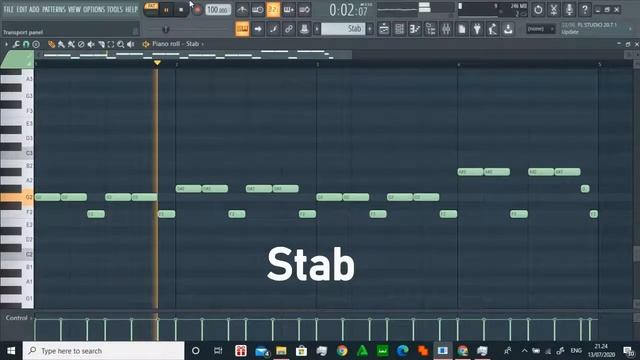Screen dimensions: 640x360
Task: Adjust the knob on the slider below the transport buttons
Action: (x=165, y=29)
